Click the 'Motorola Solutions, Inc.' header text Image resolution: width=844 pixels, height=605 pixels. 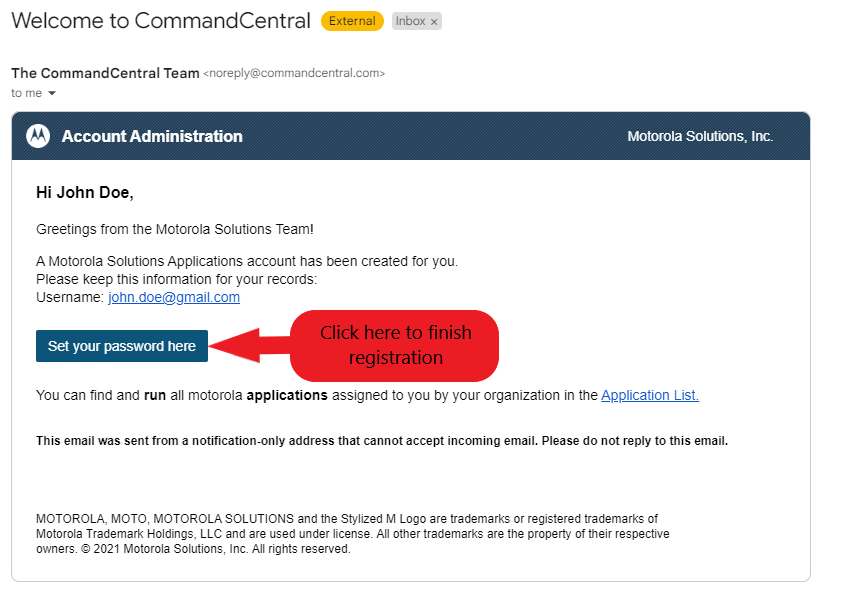coord(700,136)
